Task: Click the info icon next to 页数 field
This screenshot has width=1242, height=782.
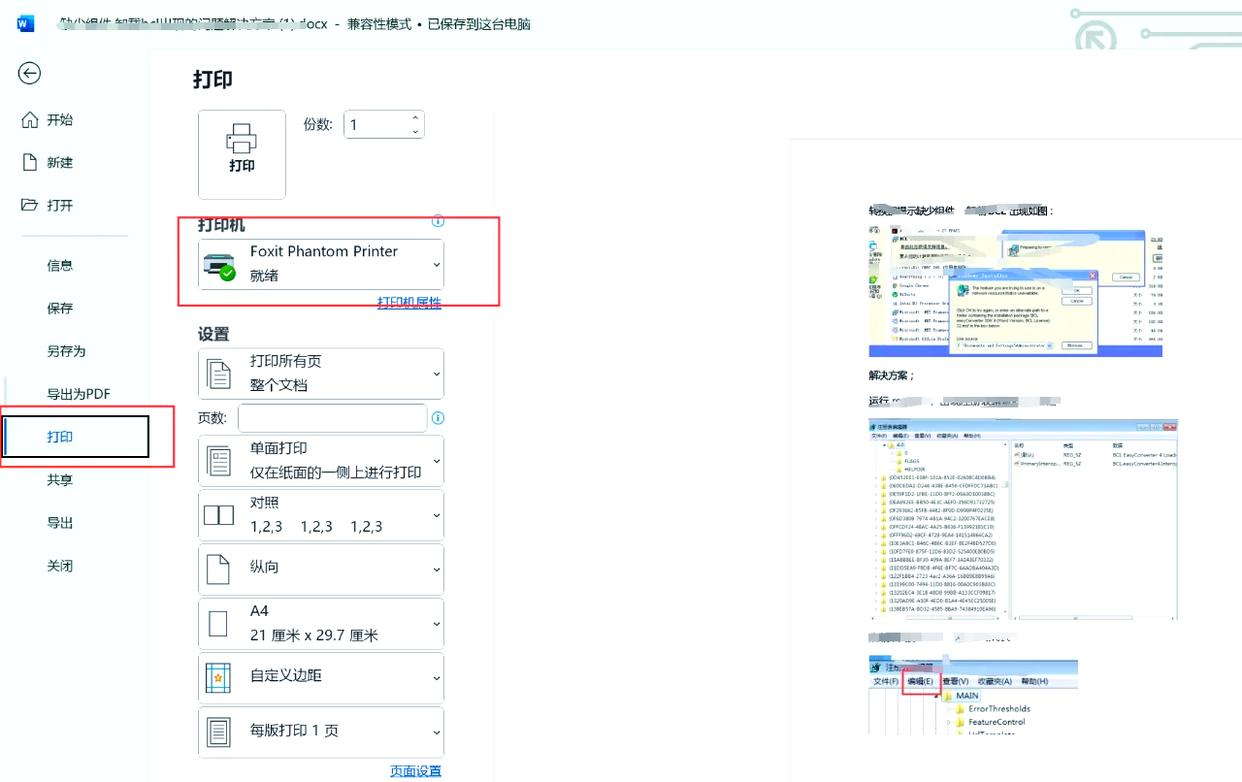Action: point(437,418)
